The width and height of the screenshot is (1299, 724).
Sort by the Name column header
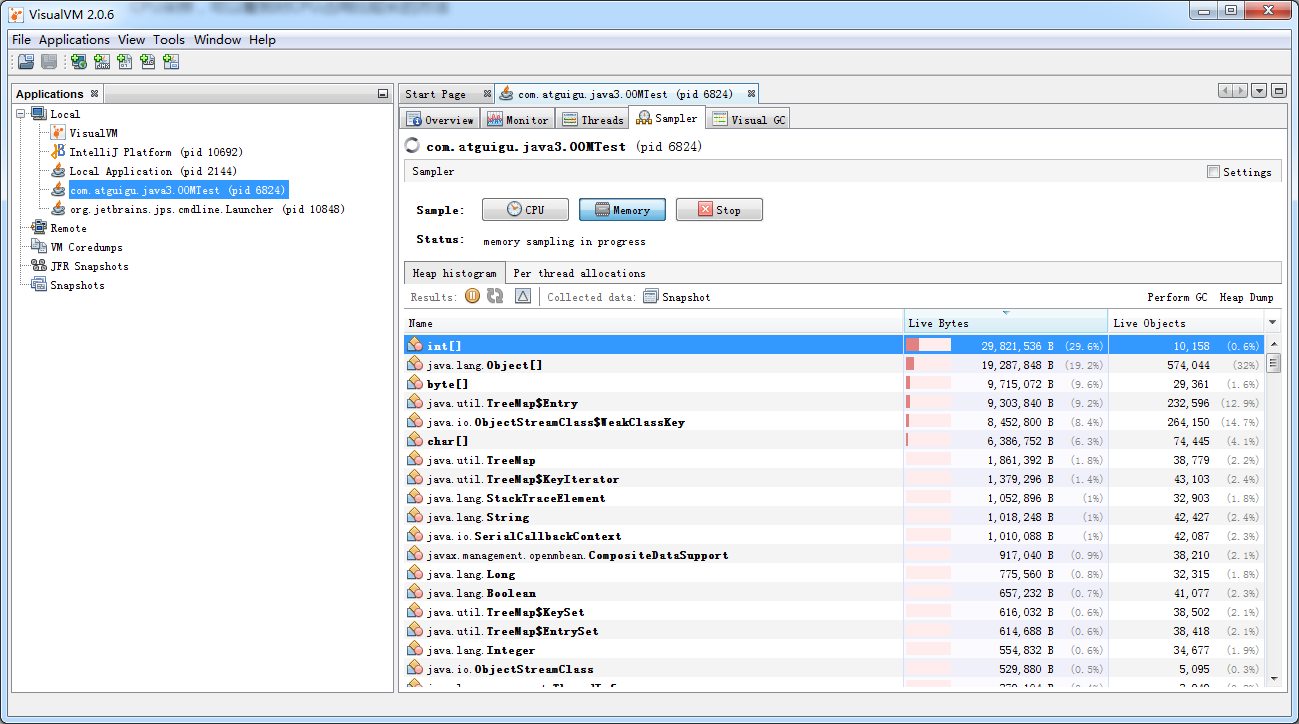point(654,323)
